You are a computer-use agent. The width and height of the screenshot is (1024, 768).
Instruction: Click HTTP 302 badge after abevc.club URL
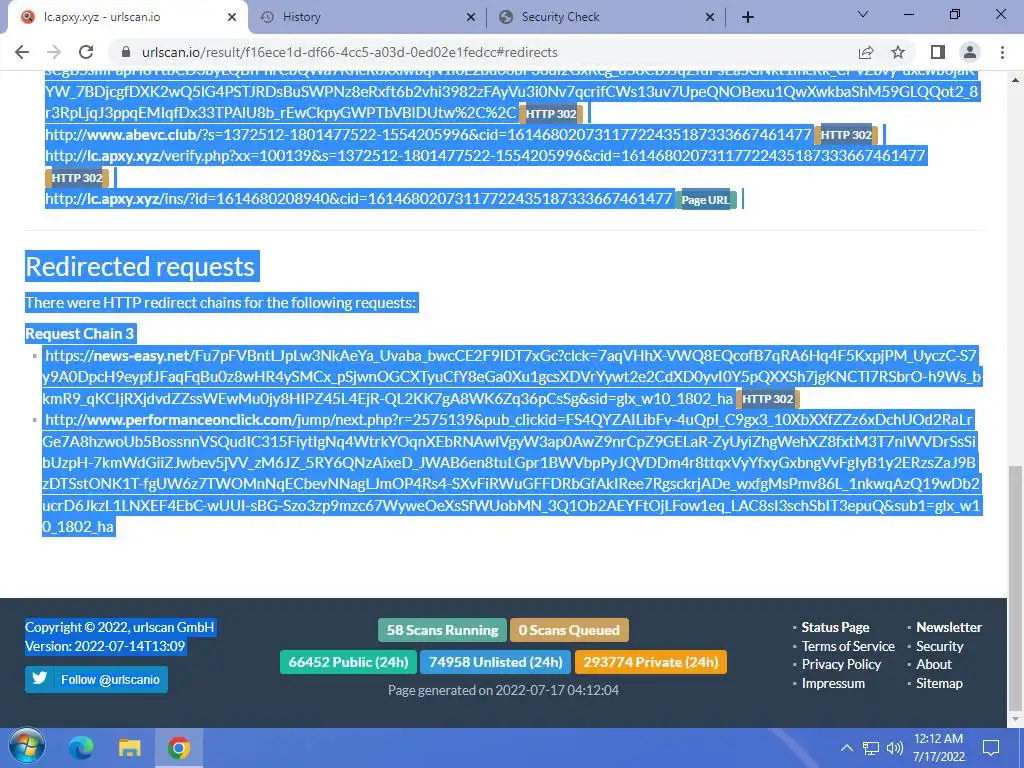click(x=846, y=135)
